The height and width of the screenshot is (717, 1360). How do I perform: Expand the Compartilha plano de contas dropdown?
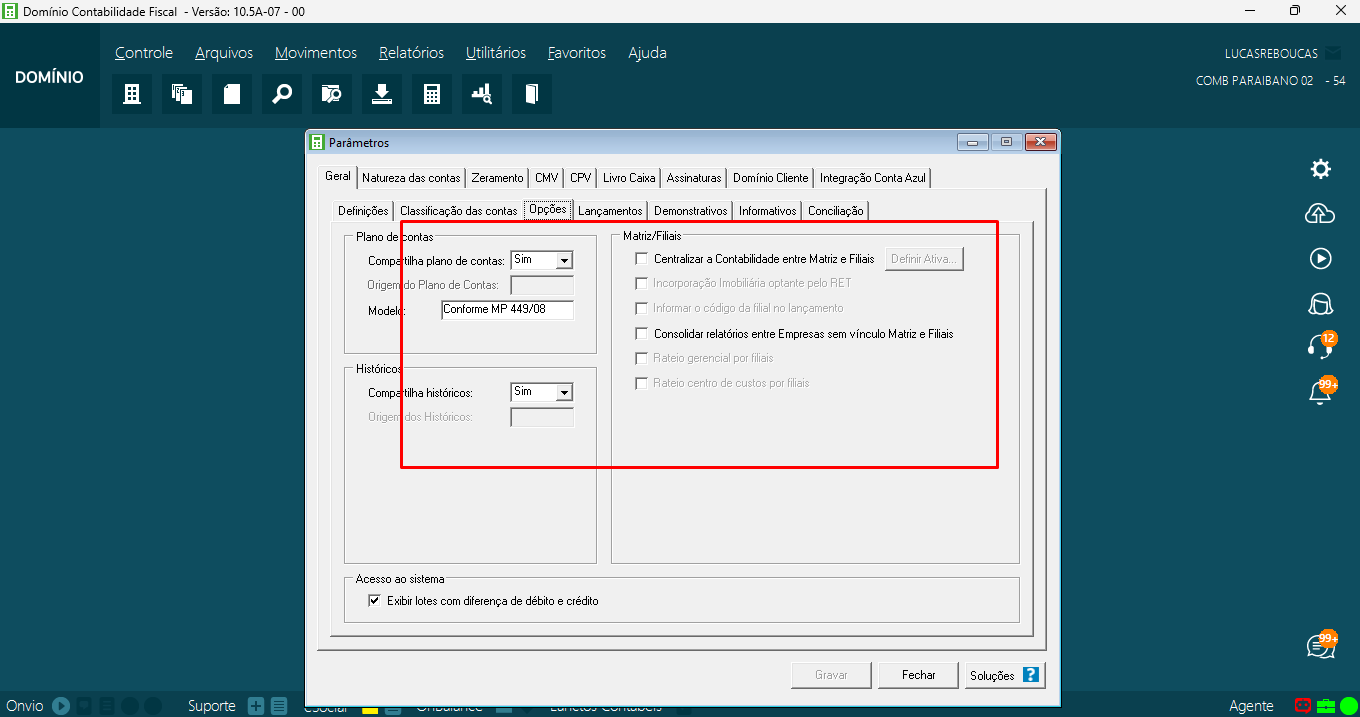[564, 260]
